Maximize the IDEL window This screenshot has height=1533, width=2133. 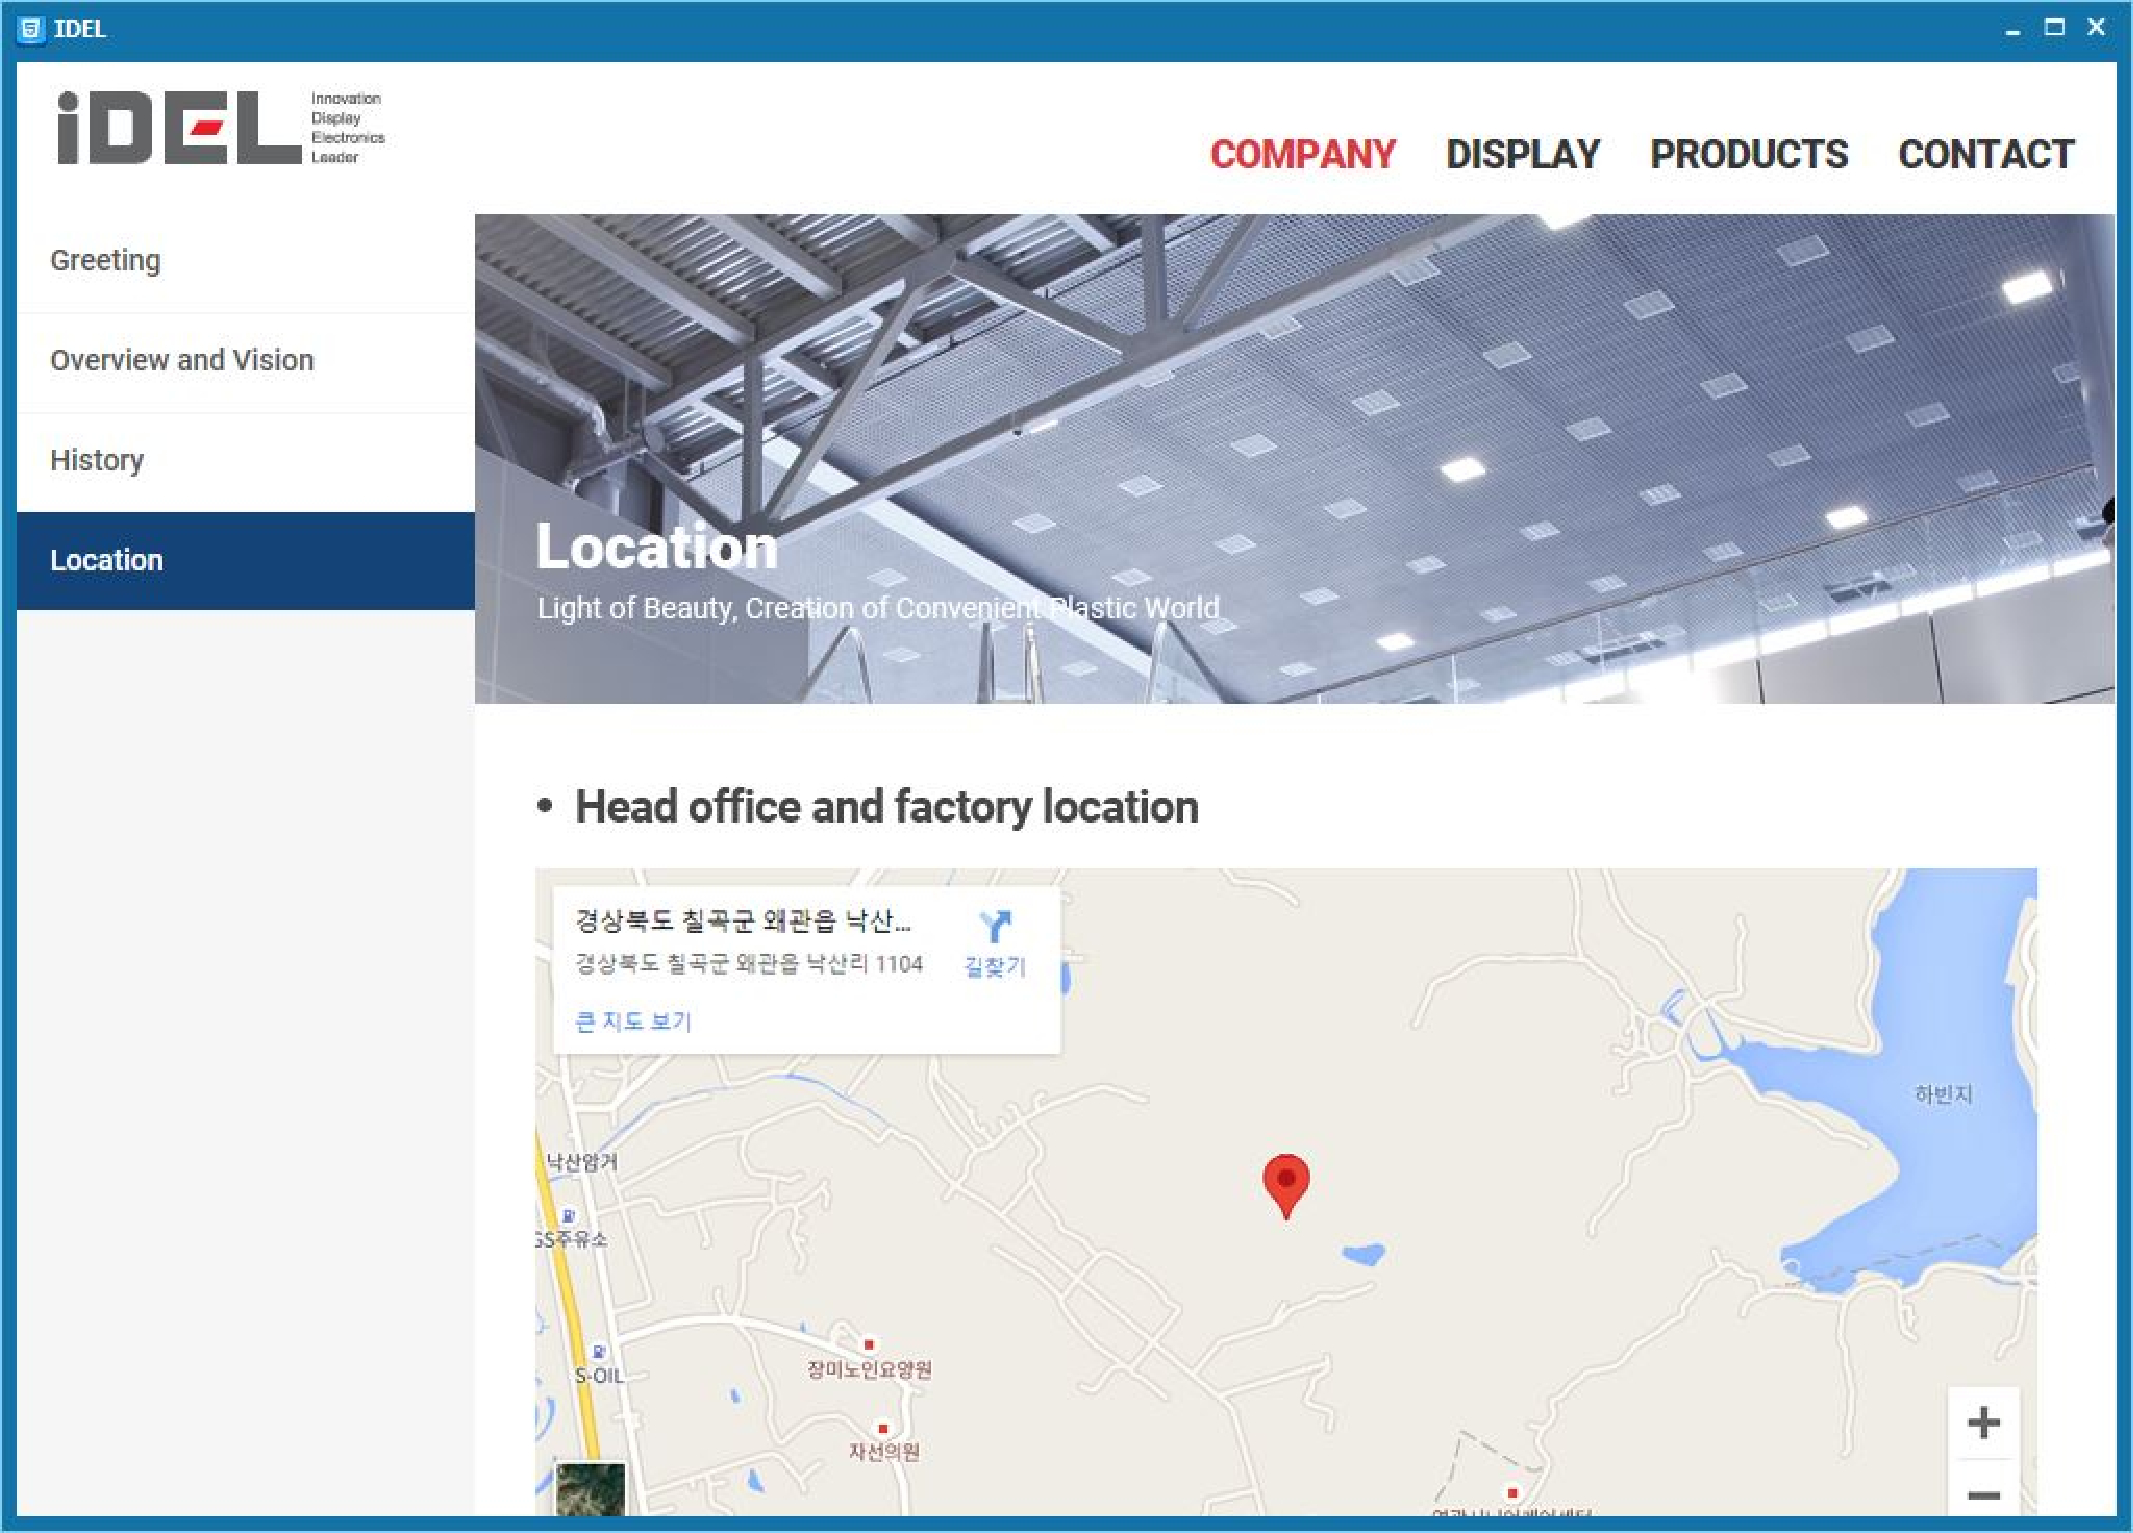(2054, 28)
